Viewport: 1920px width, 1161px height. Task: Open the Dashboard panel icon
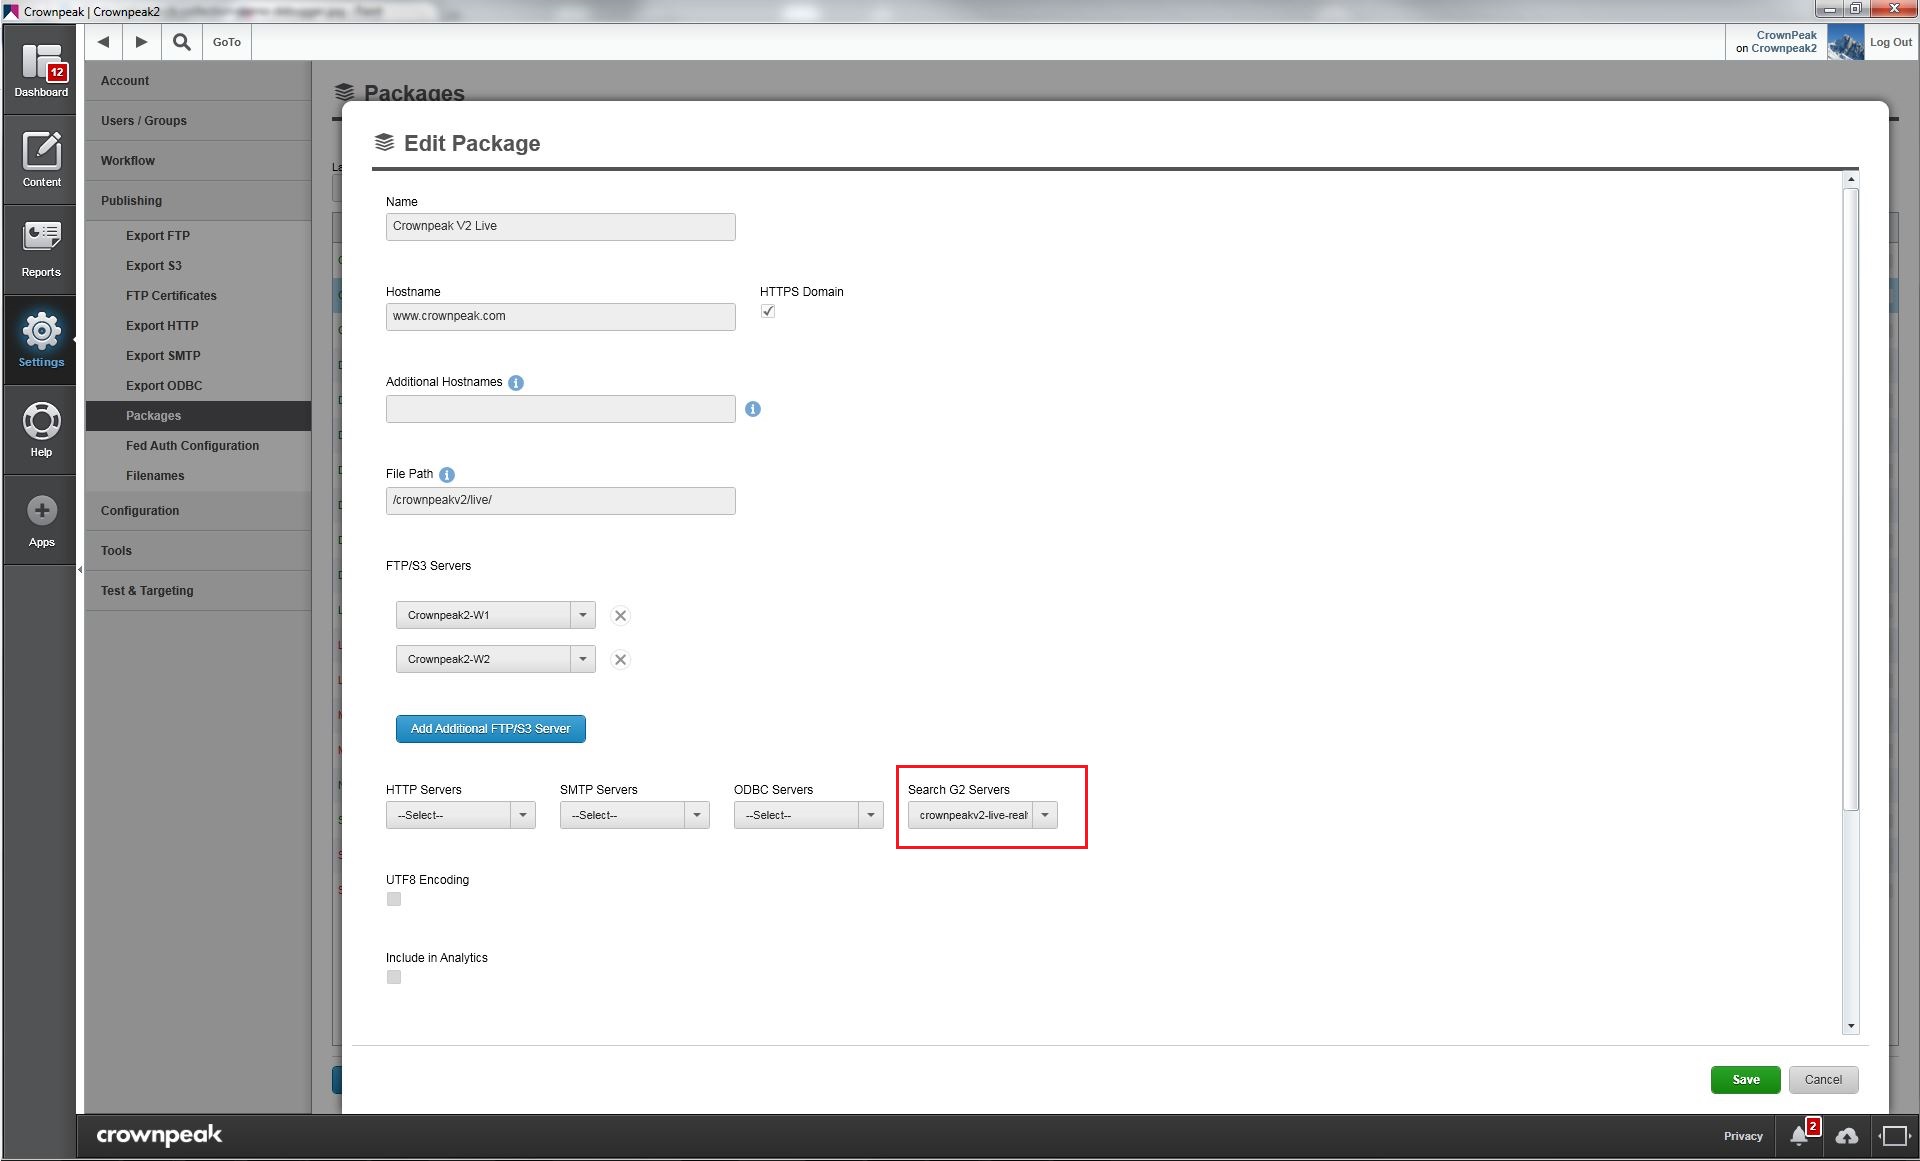41,62
